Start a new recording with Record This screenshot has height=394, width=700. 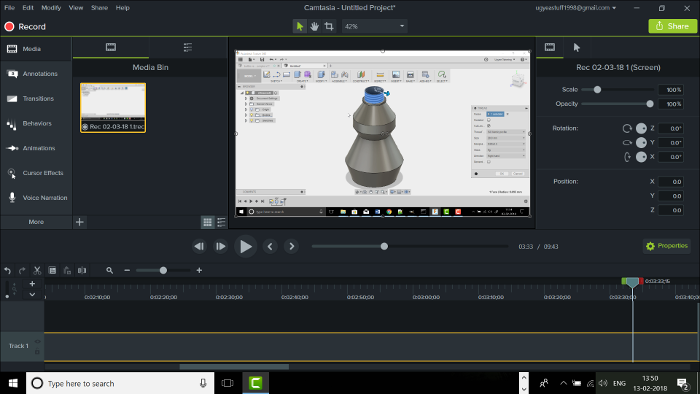(x=25, y=27)
